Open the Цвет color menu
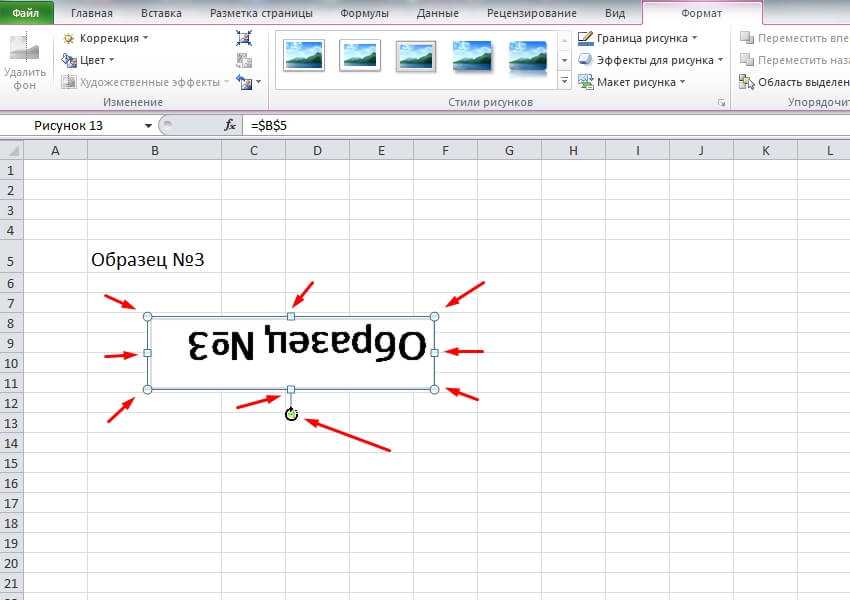The height and width of the screenshot is (600, 850). point(88,60)
